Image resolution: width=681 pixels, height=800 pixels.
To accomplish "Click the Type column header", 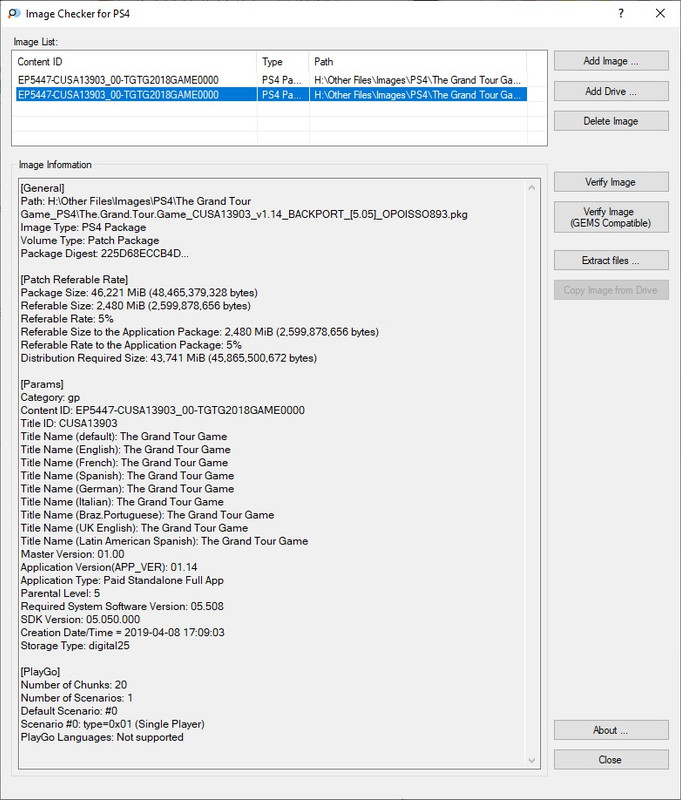I will (283, 62).
